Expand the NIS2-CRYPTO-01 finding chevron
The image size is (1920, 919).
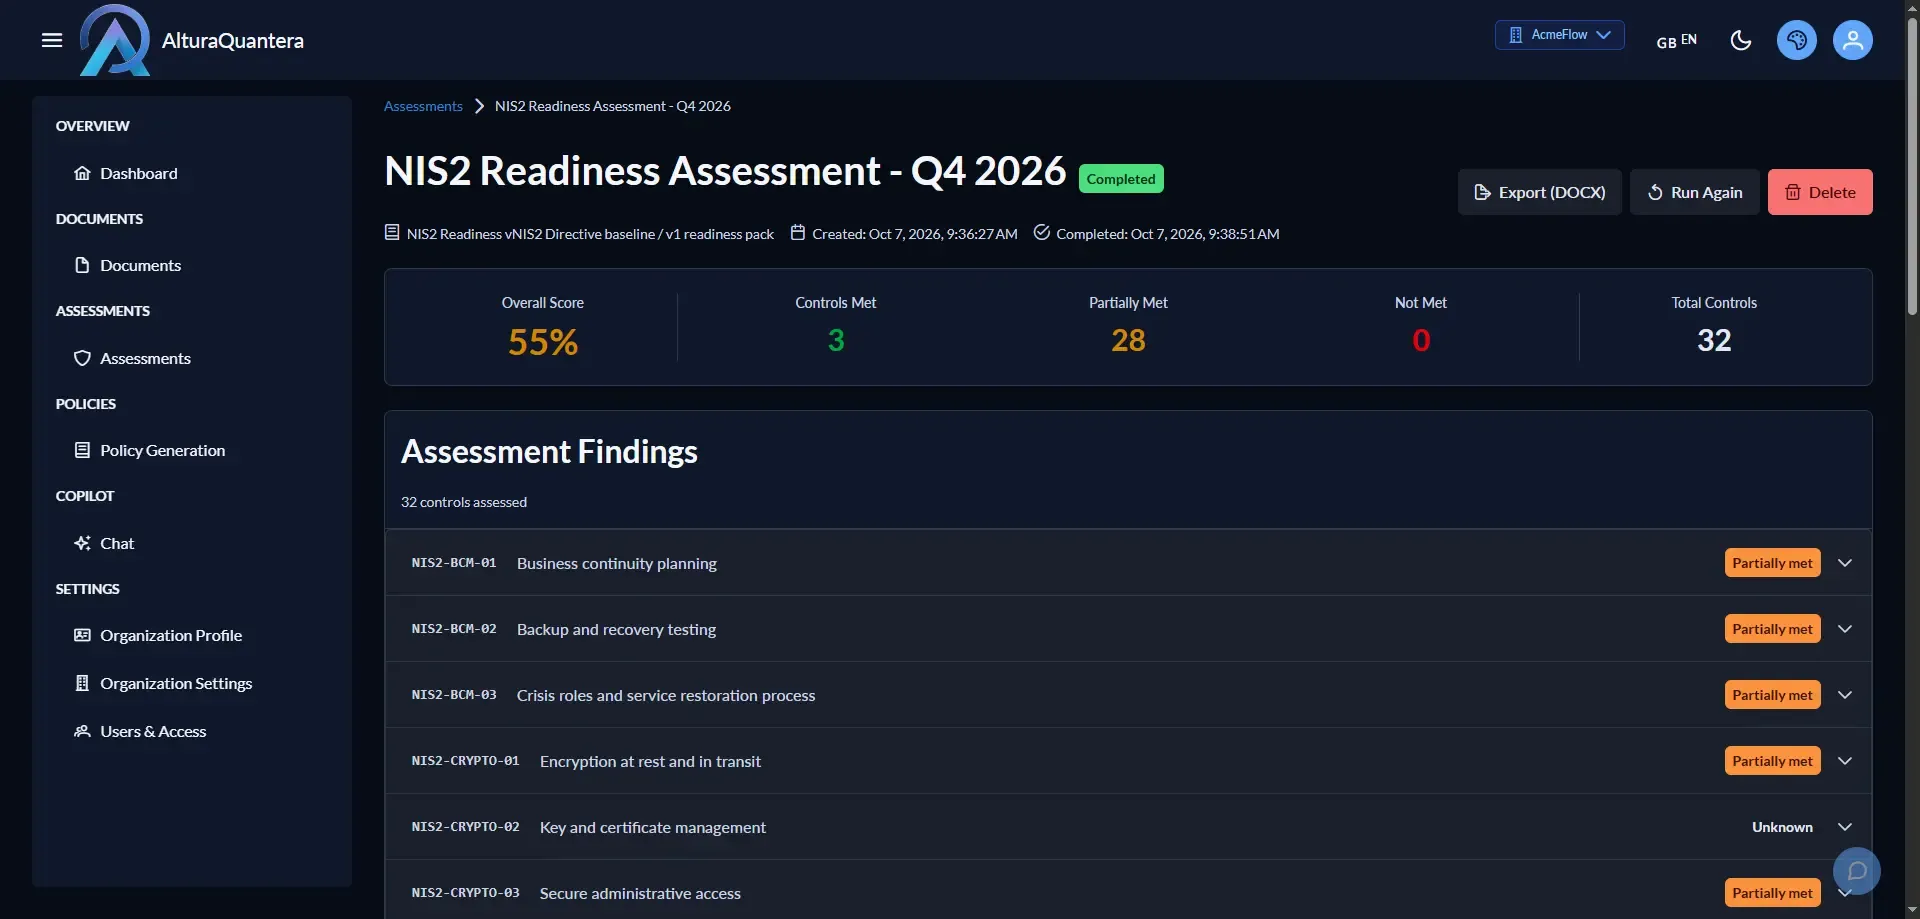[x=1845, y=761]
